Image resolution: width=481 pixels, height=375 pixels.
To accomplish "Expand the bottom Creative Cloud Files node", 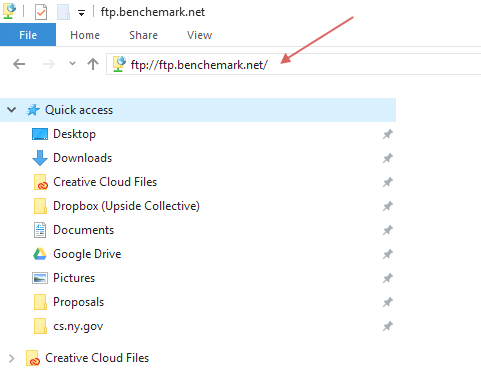I will [12, 358].
